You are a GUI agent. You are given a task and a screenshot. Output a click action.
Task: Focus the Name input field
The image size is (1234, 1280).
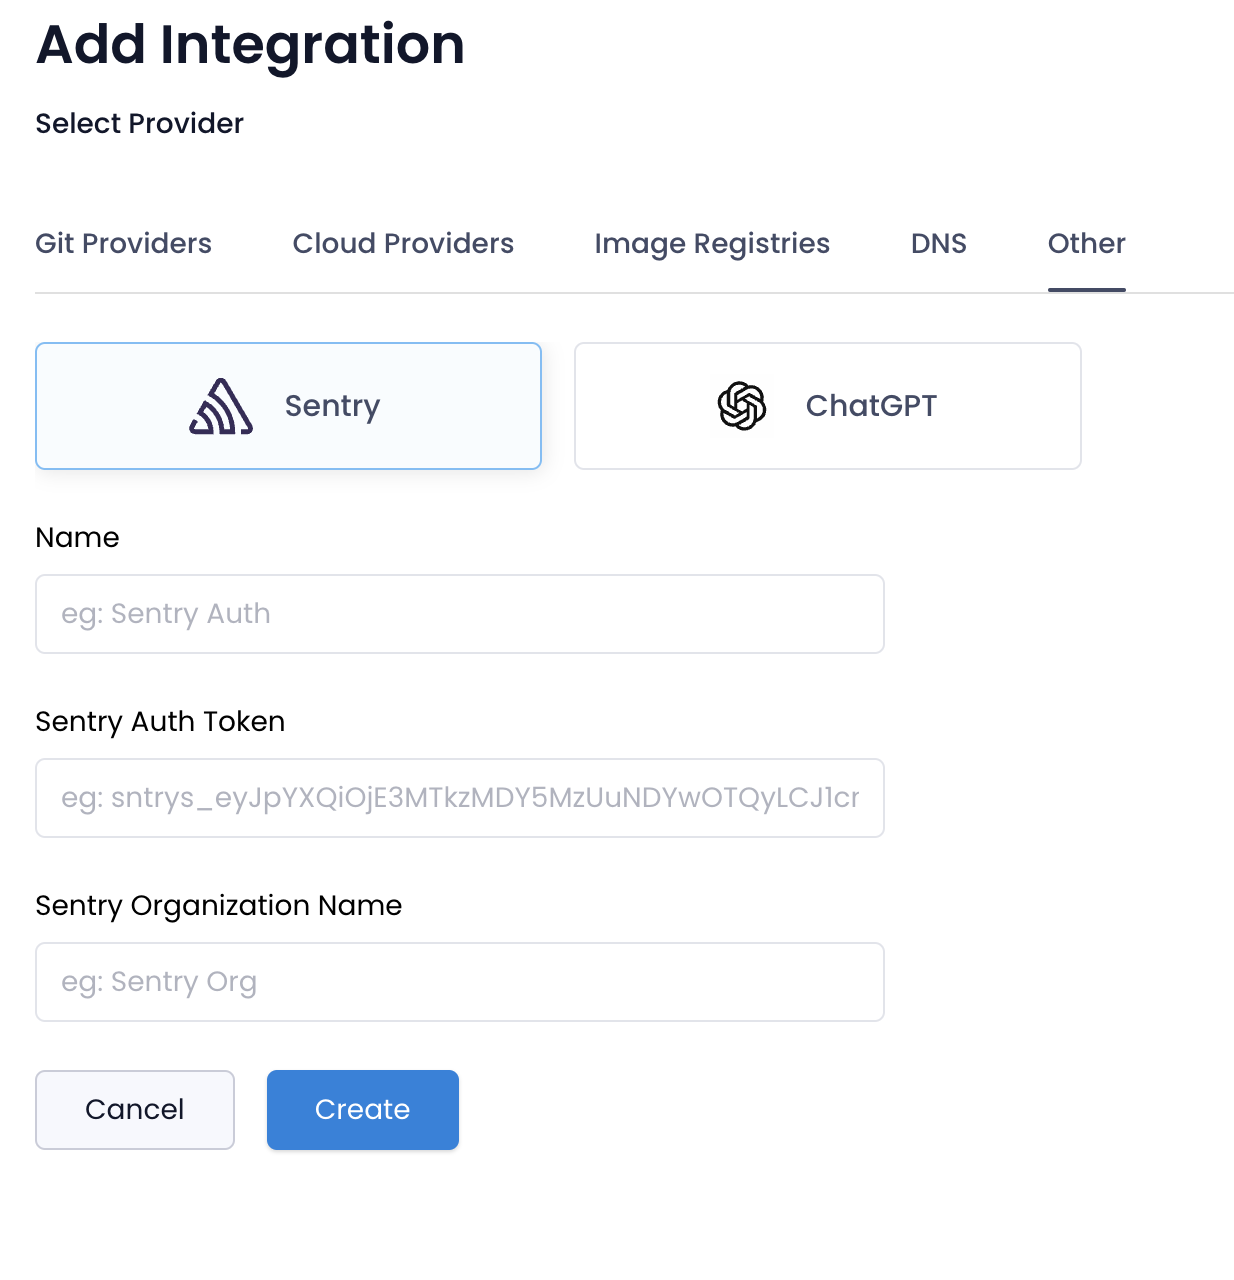[x=460, y=614]
